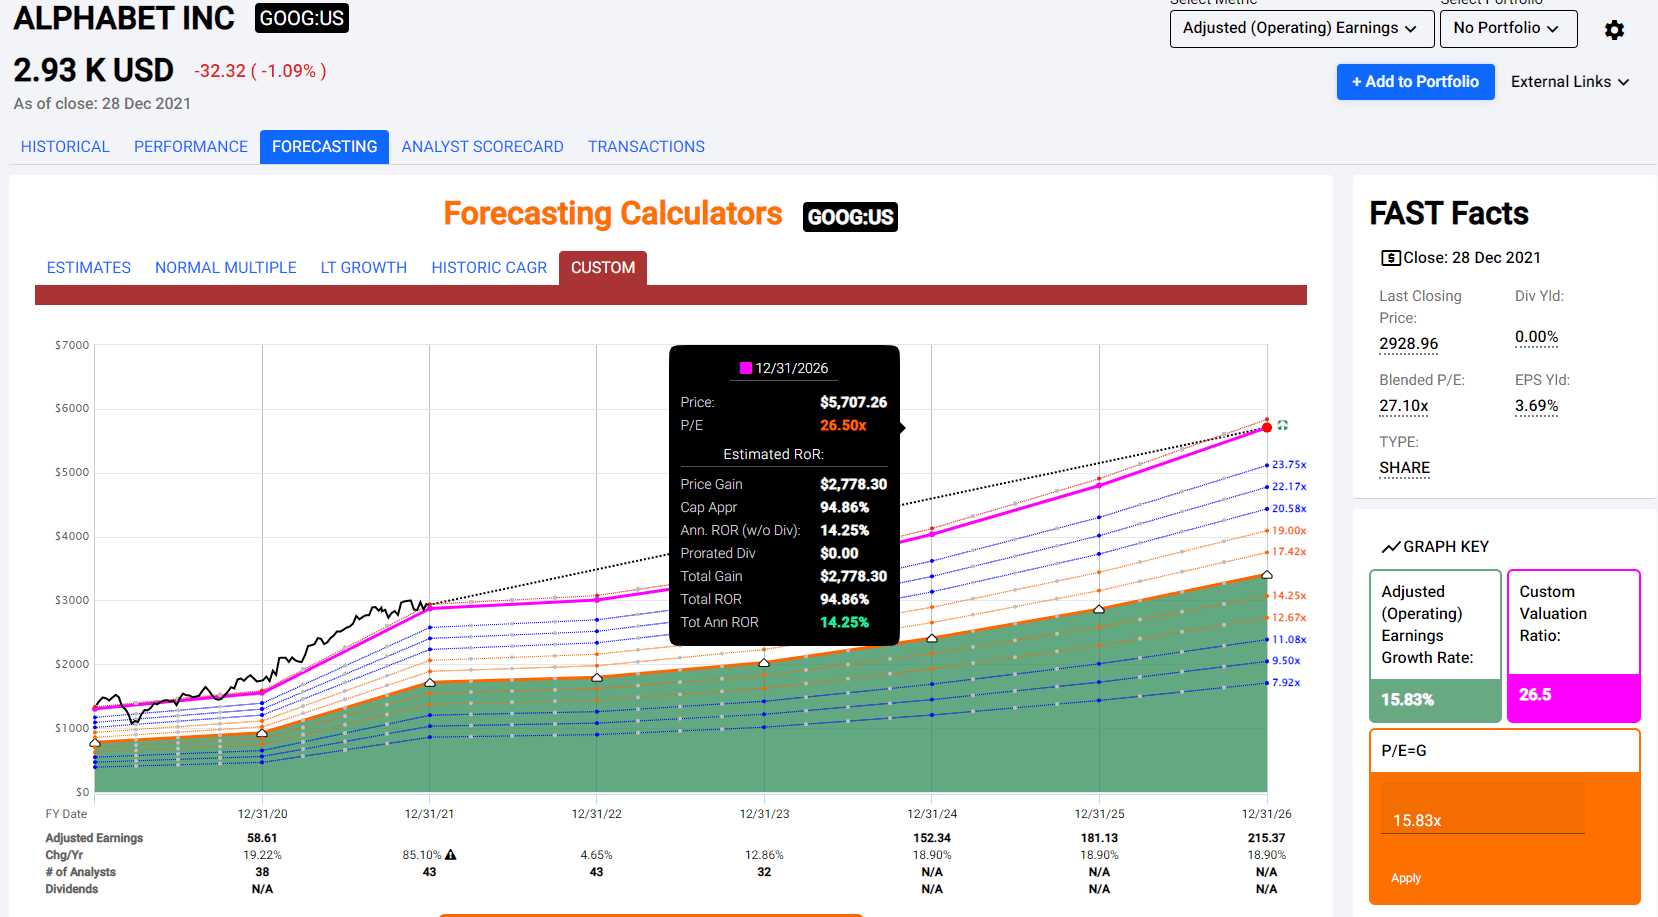Image resolution: width=1658 pixels, height=917 pixels.
Task: Click the magenta 26.5 valuation swatch
Action: (1573, 696)
